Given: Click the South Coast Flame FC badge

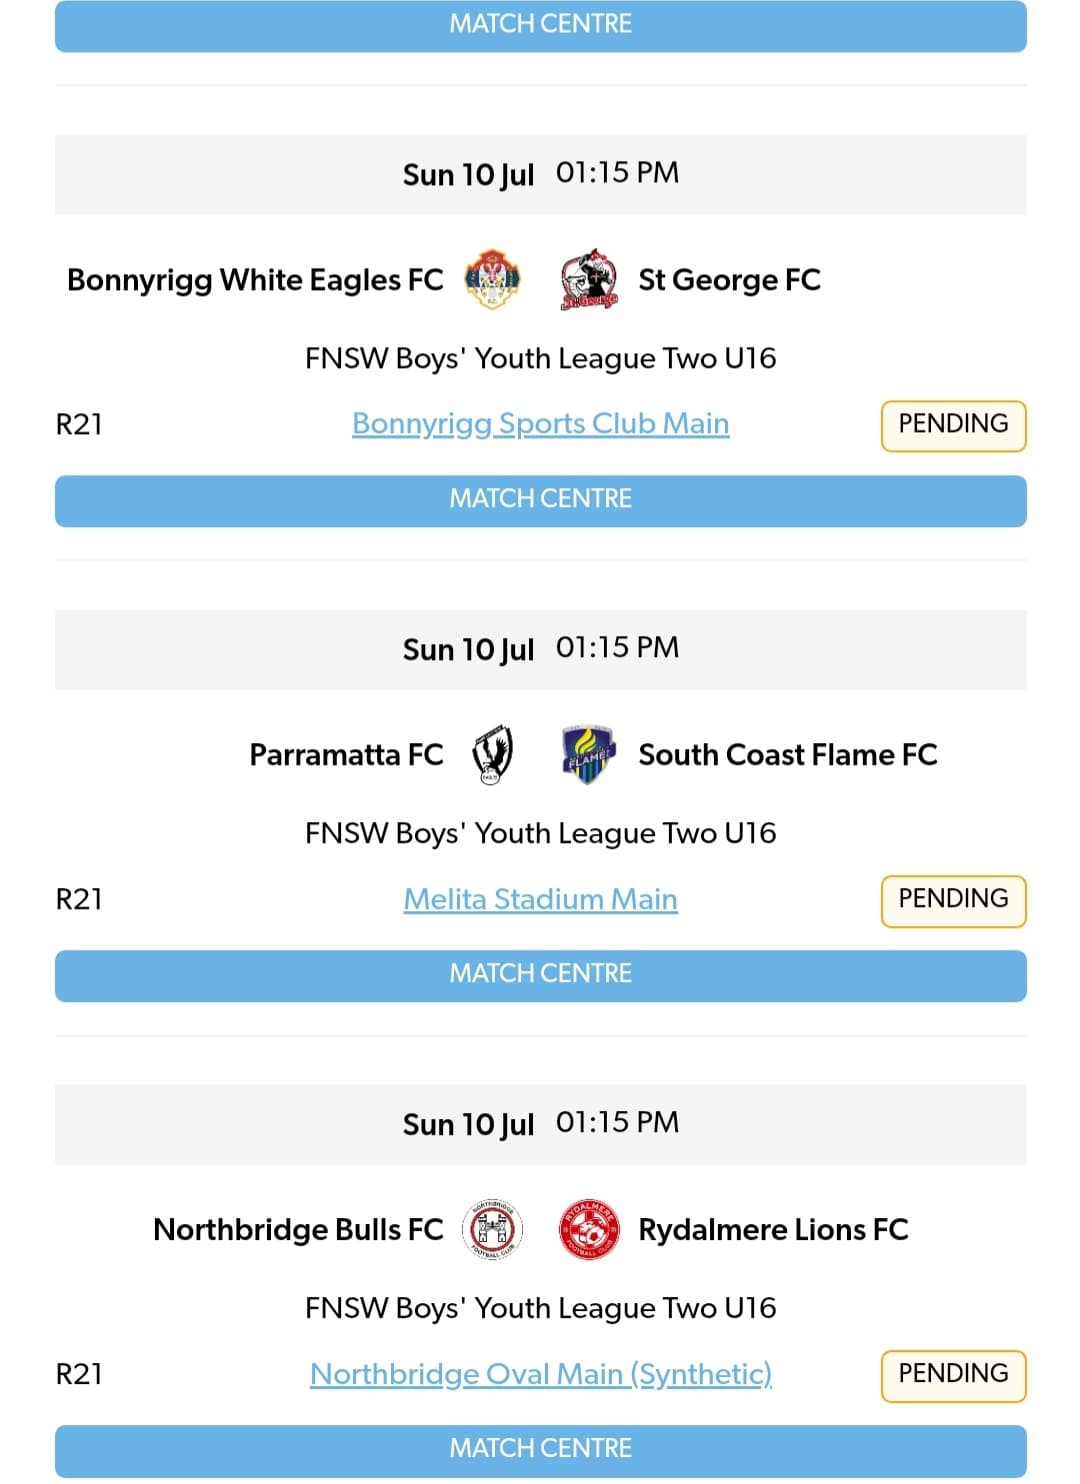Looking at the screenshot, I should coord(585,756).
